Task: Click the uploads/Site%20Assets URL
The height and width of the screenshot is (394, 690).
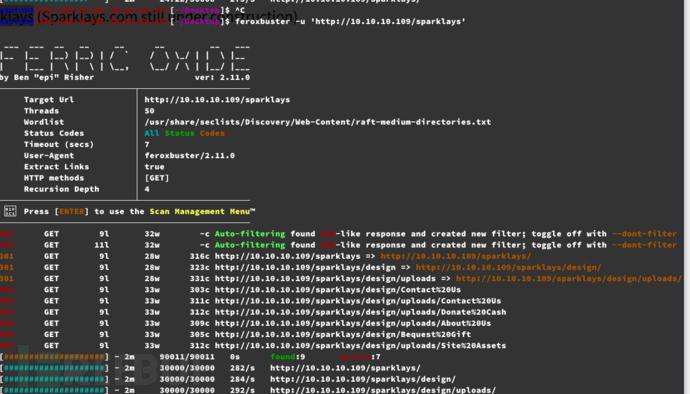Action: 361,346
